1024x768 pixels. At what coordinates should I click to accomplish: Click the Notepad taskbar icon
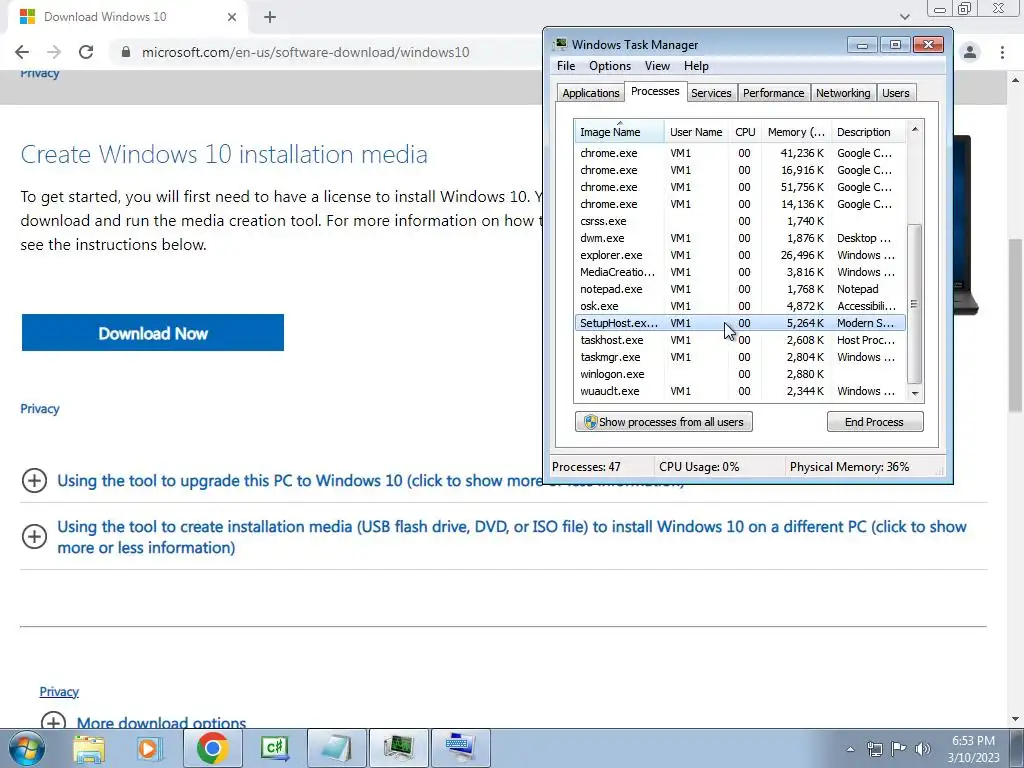pyautogui.click(x=336, y=748)
